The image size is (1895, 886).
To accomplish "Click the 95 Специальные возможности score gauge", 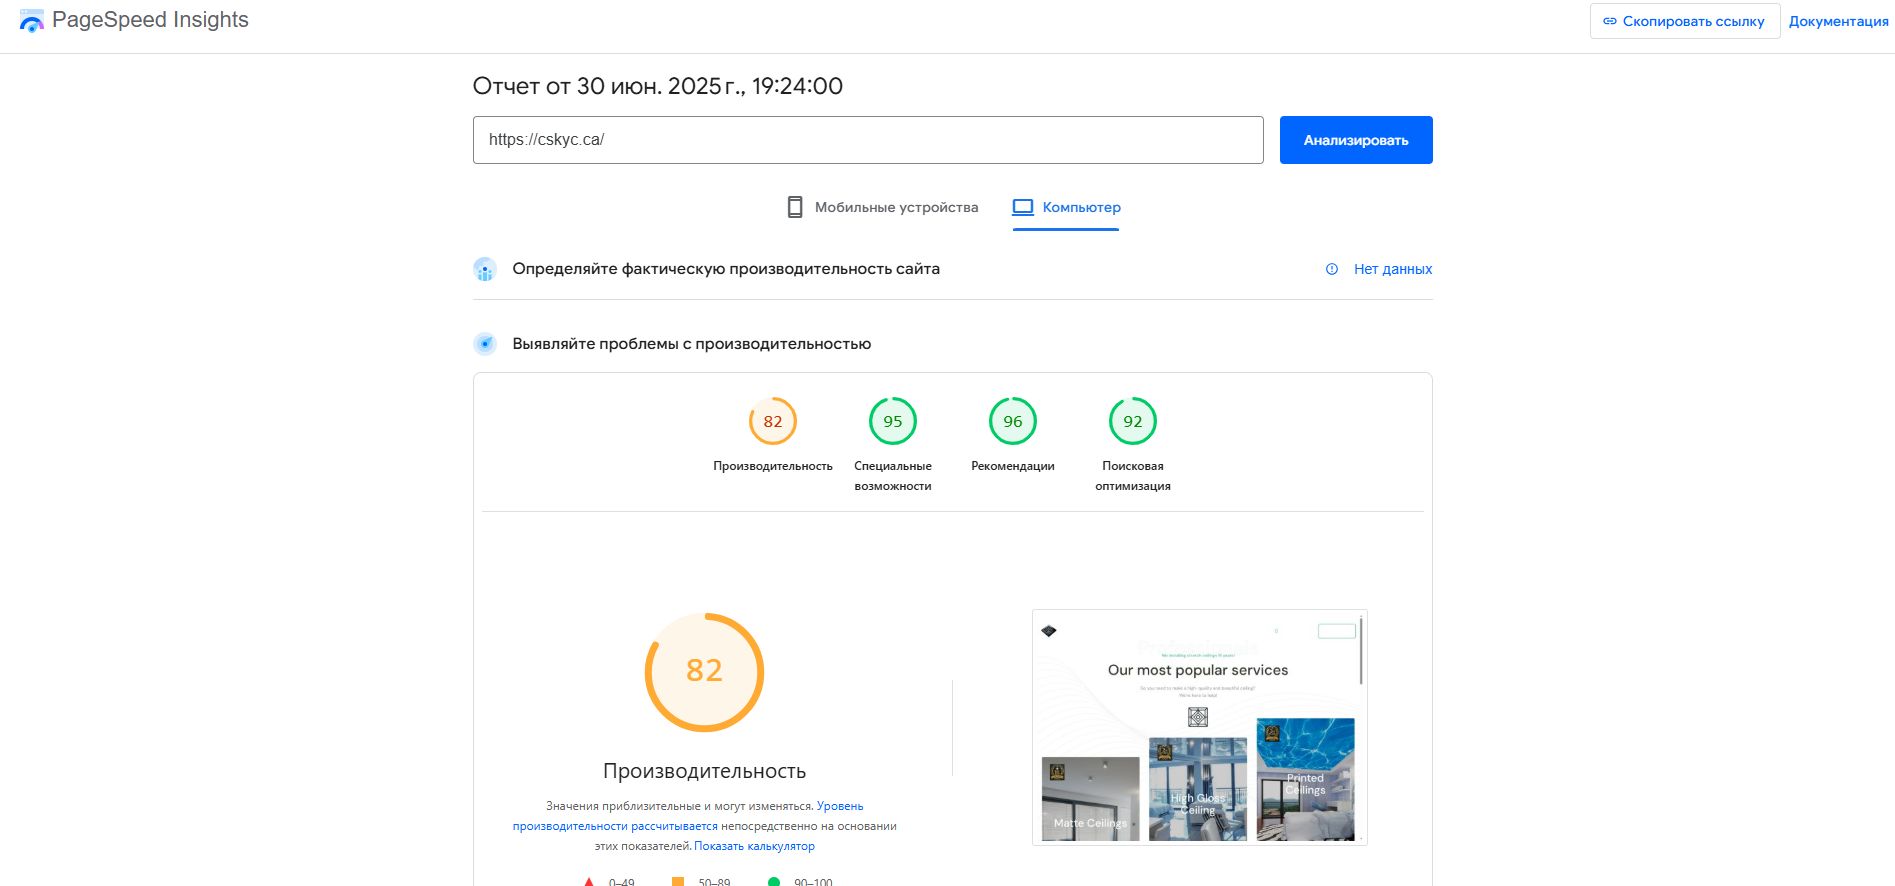I will (x=893, y=421).
